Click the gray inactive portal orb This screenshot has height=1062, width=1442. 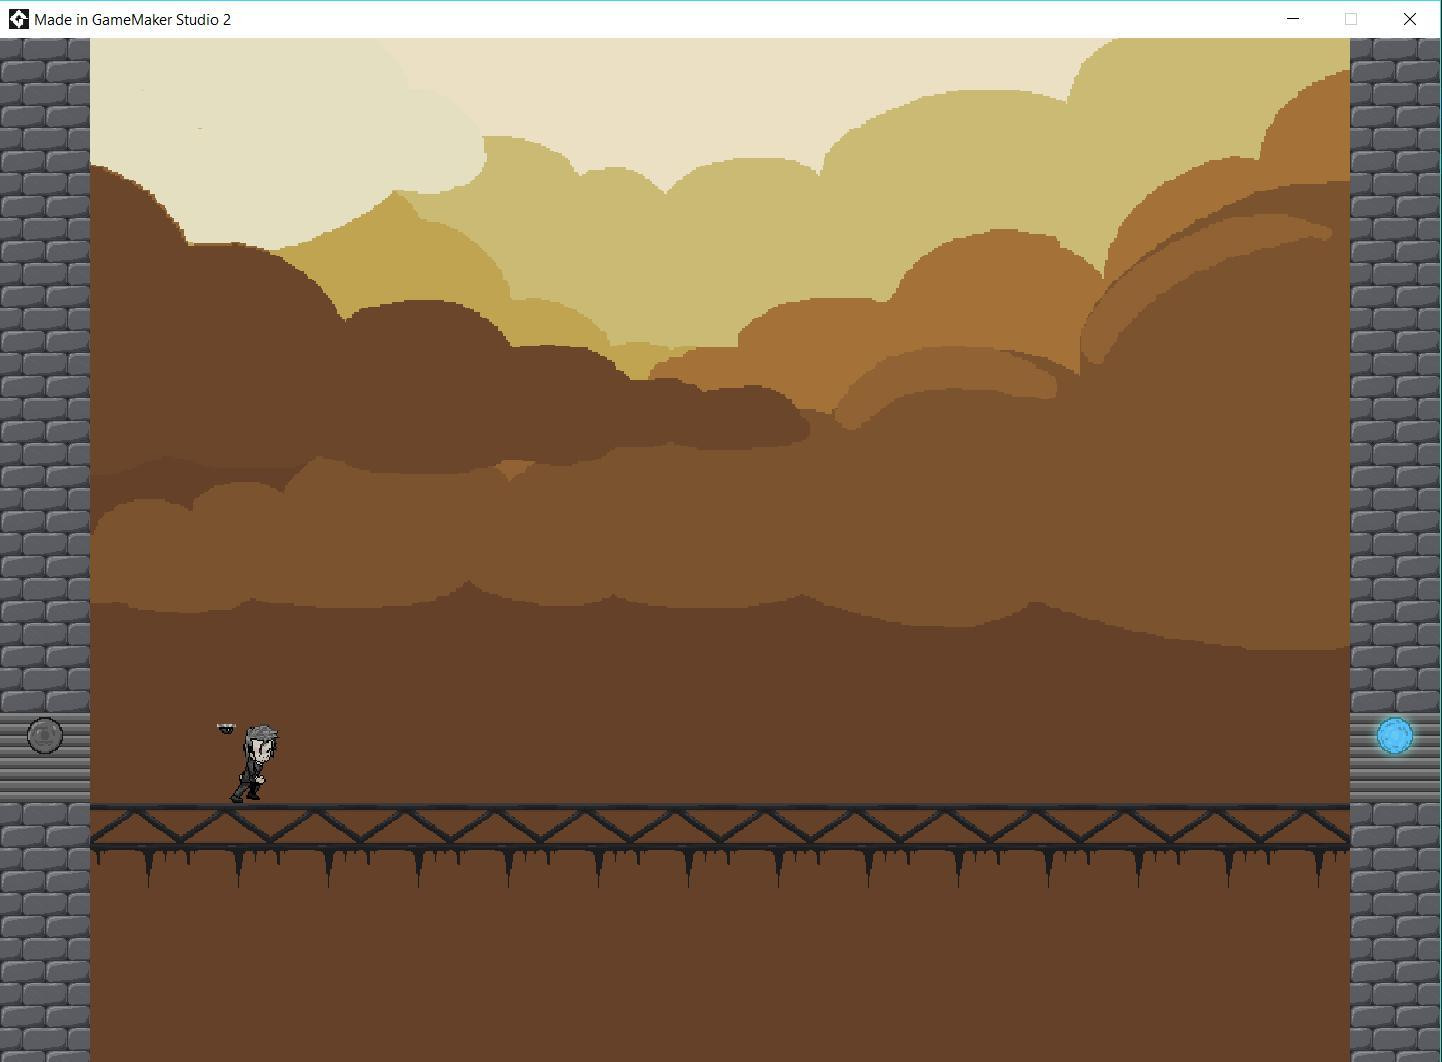(45, 736)
